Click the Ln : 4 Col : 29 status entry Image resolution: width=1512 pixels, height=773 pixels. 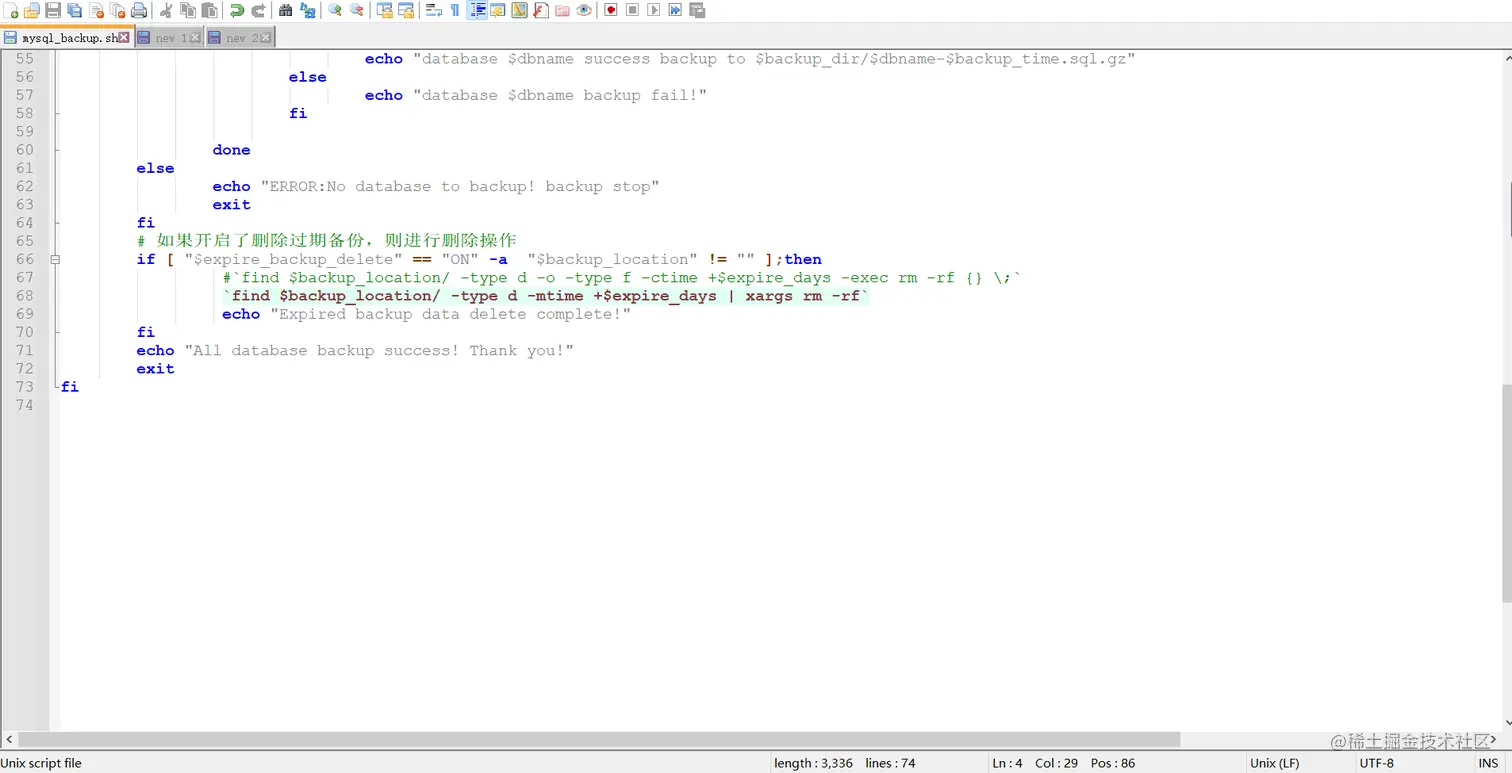click(x=1035, y=763)
